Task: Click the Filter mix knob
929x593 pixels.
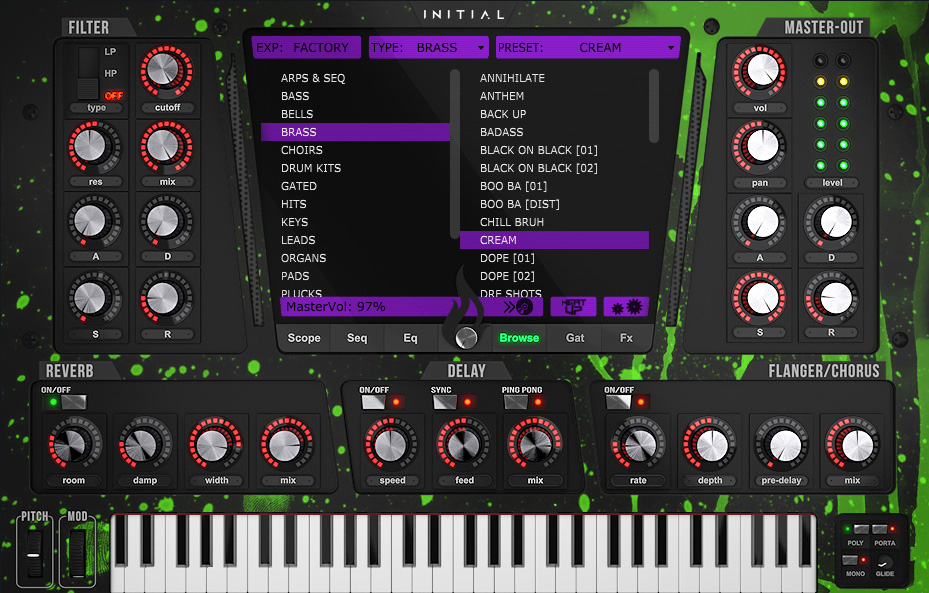Action: [166, 146]
